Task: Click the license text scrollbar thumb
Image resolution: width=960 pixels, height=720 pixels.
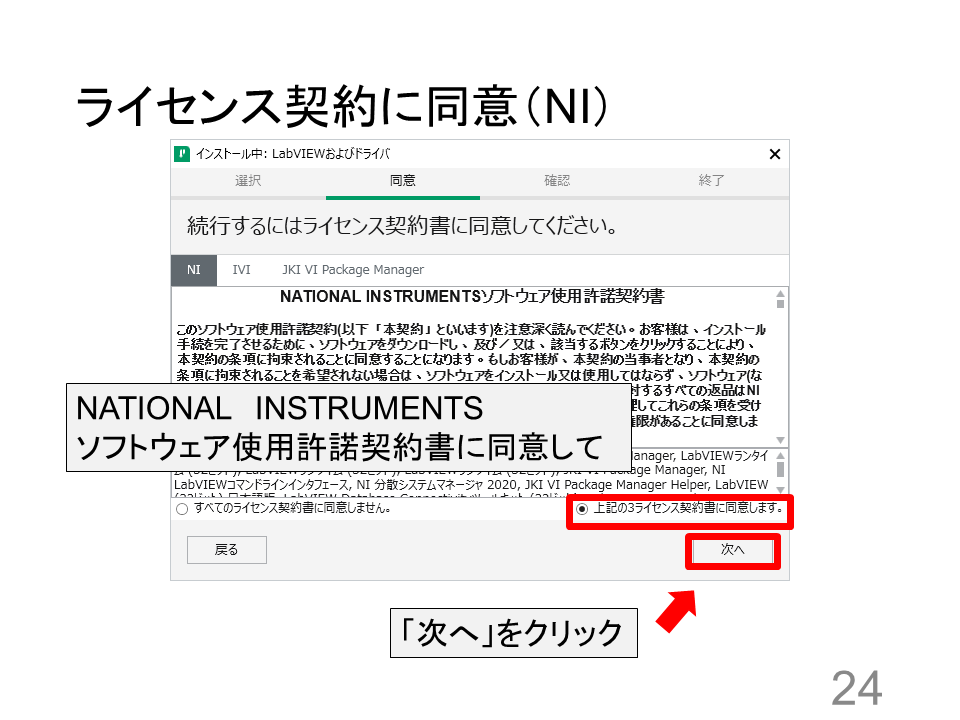Action: (x=780, y=303)
